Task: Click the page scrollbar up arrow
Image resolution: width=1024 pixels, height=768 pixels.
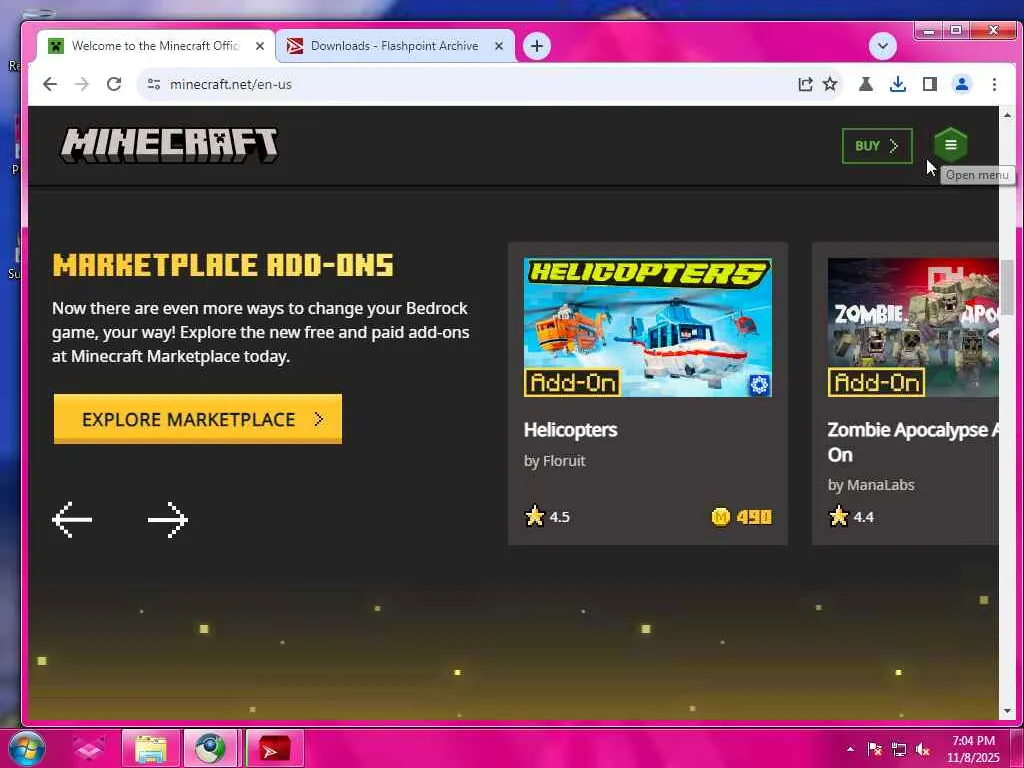Action: pyautogui.click(x=1007, y=115)
